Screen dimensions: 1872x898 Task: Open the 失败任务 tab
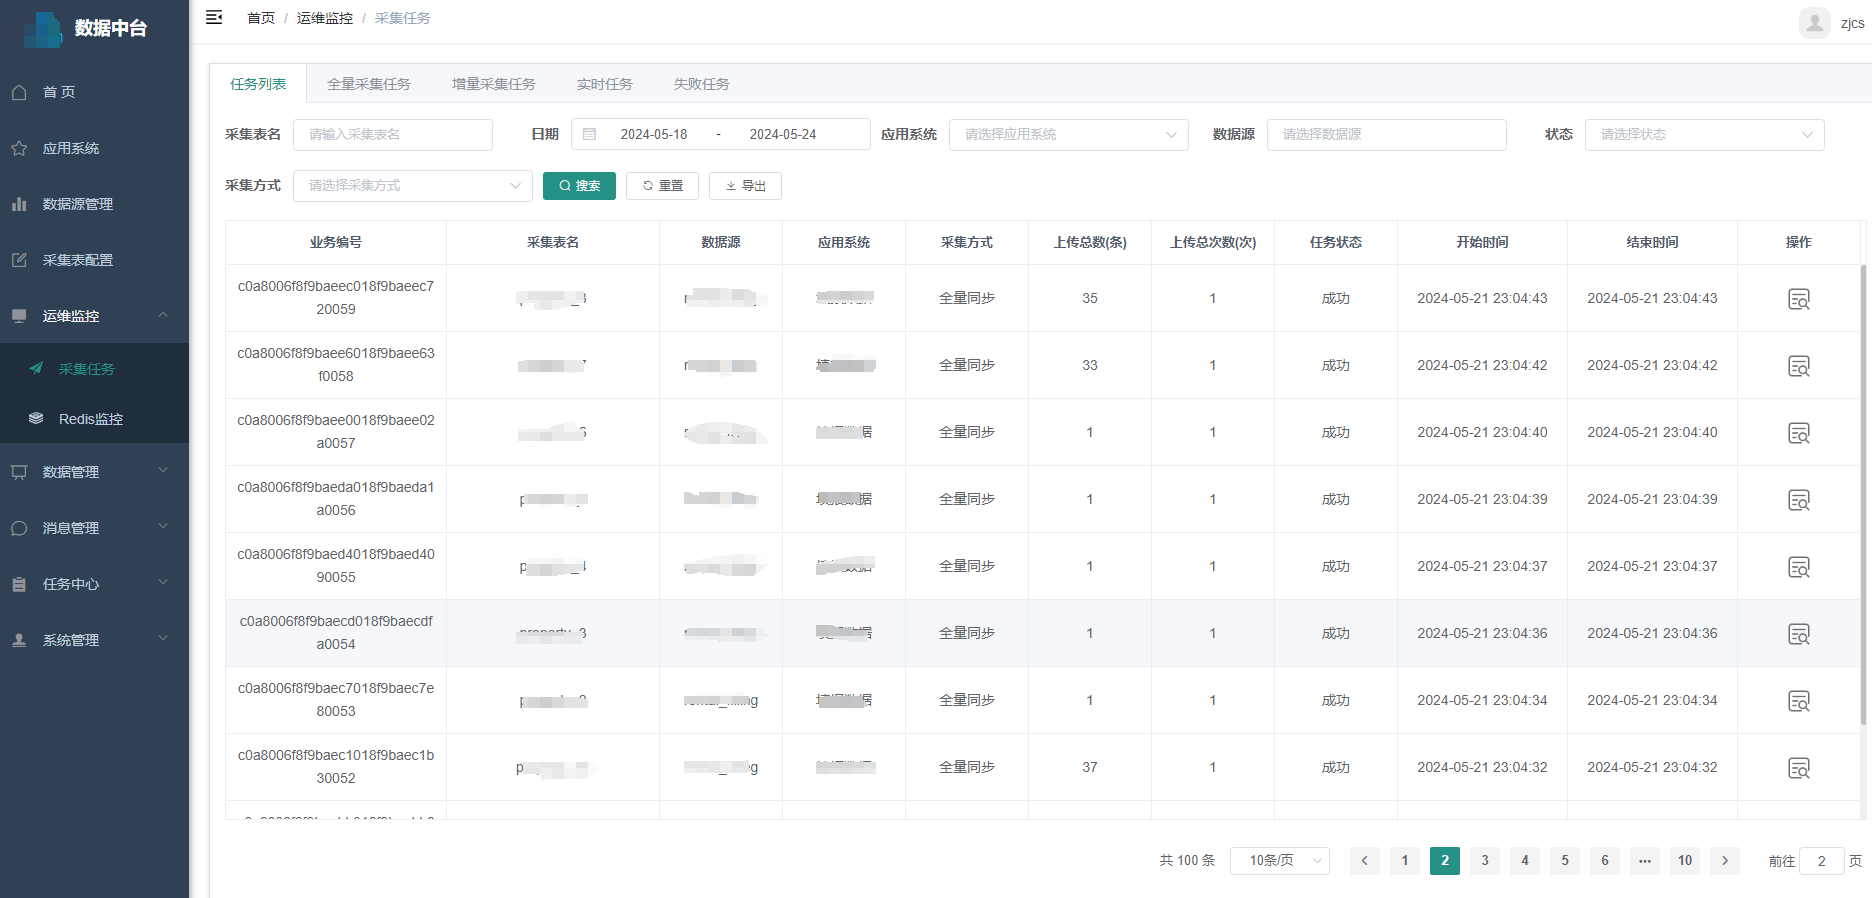(x=701, y=84)
